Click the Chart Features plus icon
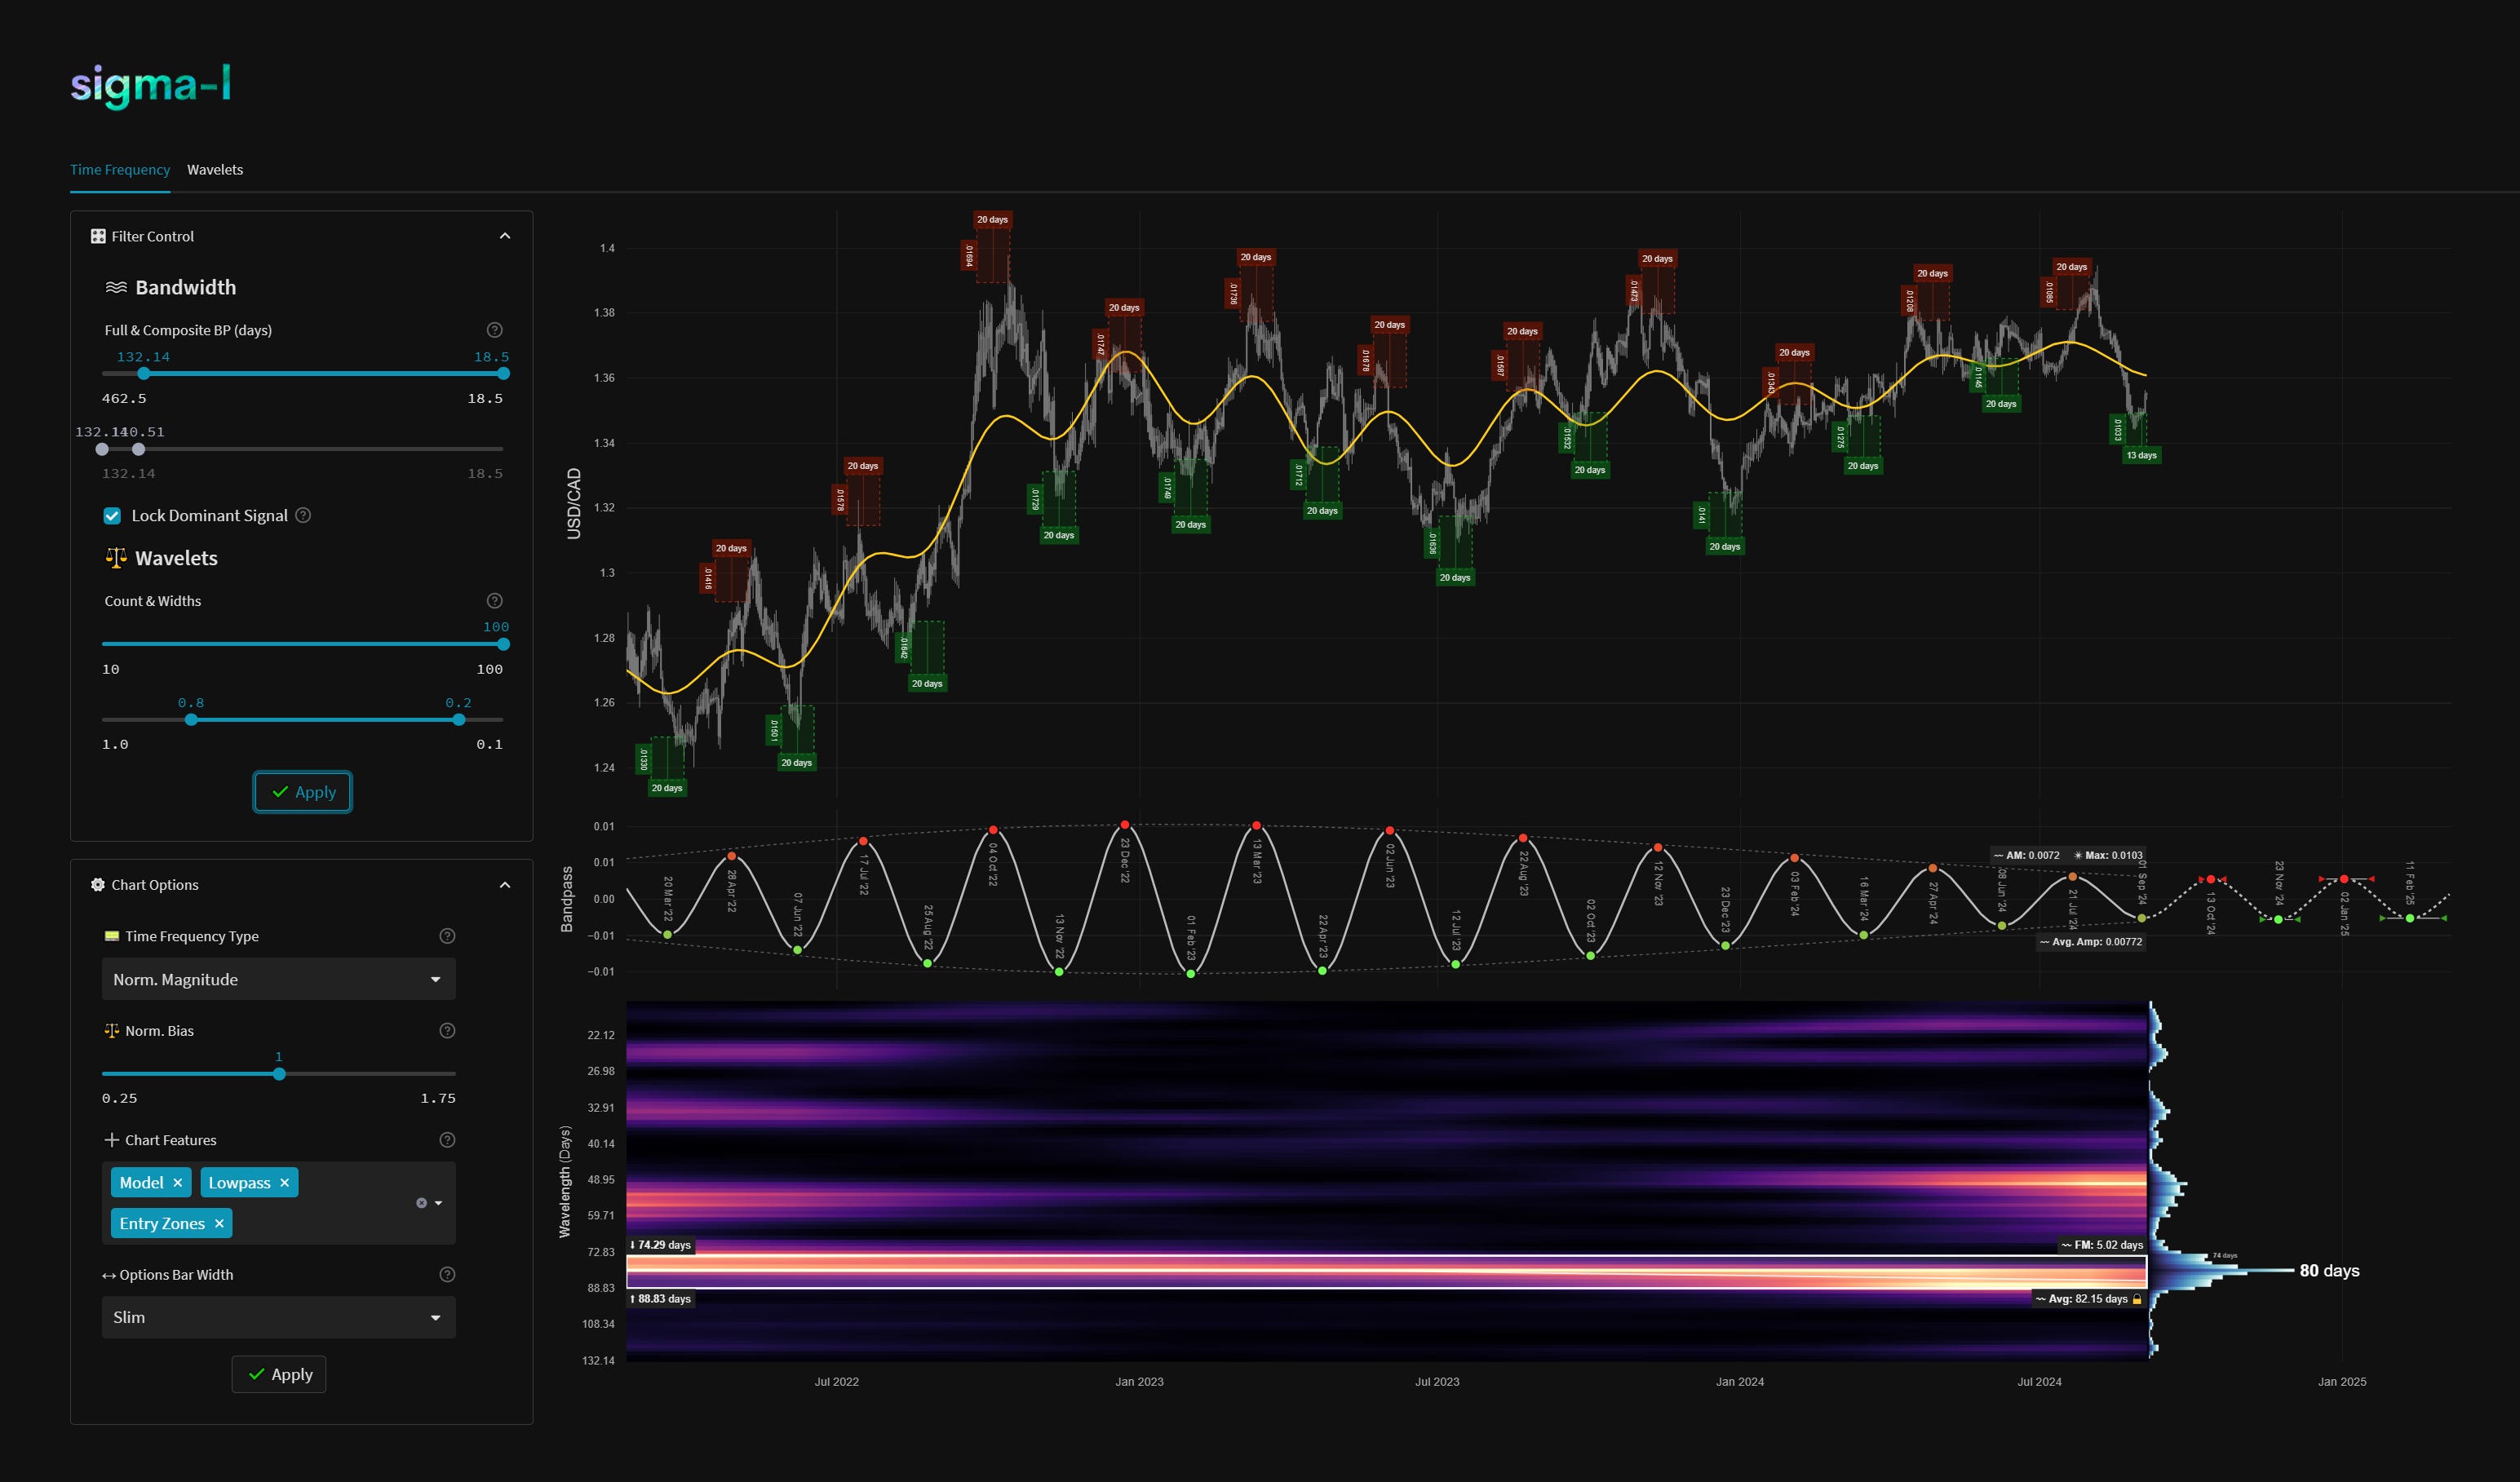 tap(112, 1140)
